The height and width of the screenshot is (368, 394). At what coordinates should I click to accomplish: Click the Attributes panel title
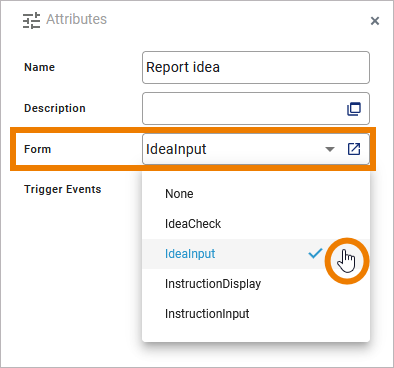(76, 19)
